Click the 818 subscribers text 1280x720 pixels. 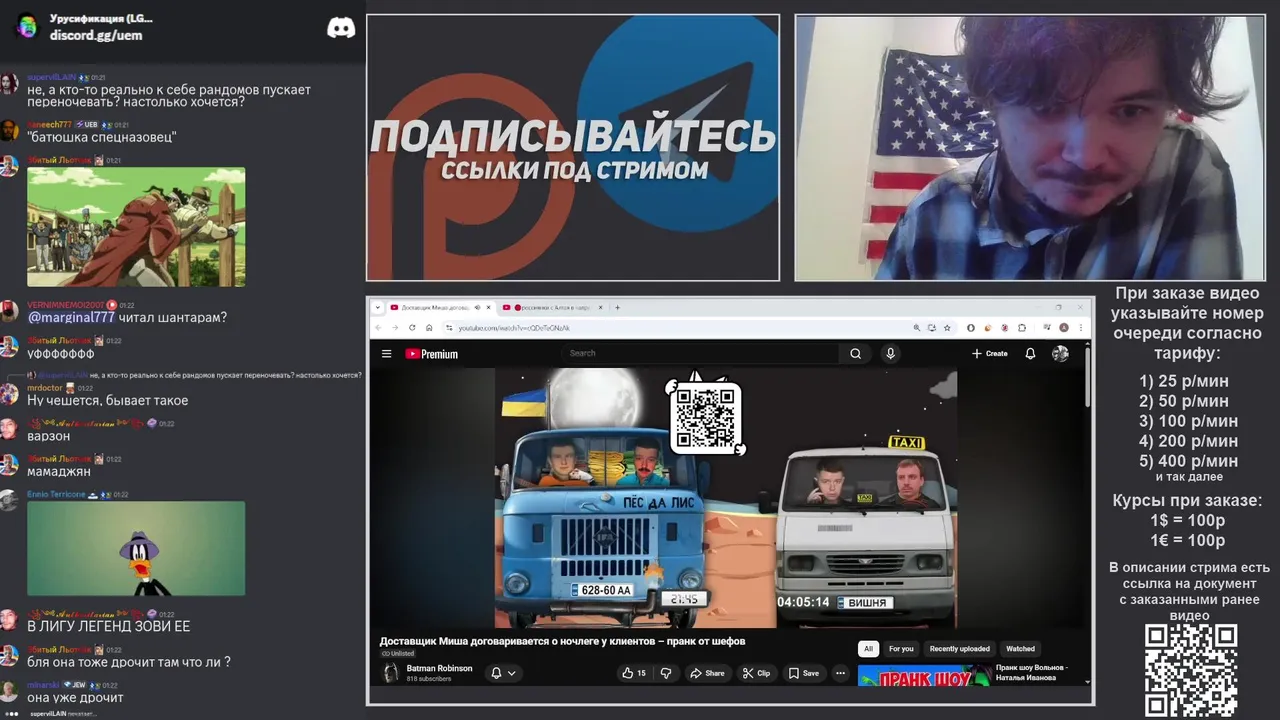coord(428,679)
